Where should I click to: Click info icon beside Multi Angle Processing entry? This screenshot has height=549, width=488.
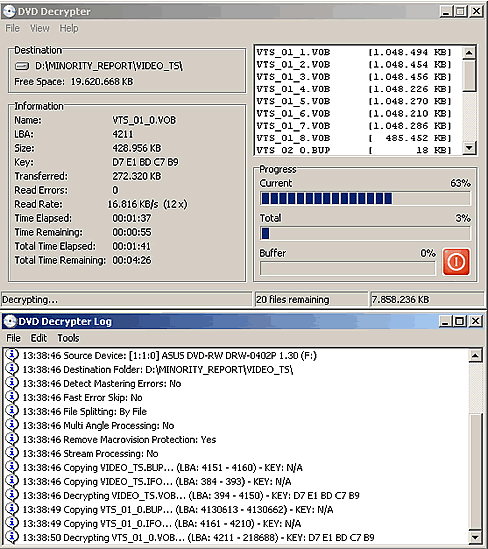[12, 425]
